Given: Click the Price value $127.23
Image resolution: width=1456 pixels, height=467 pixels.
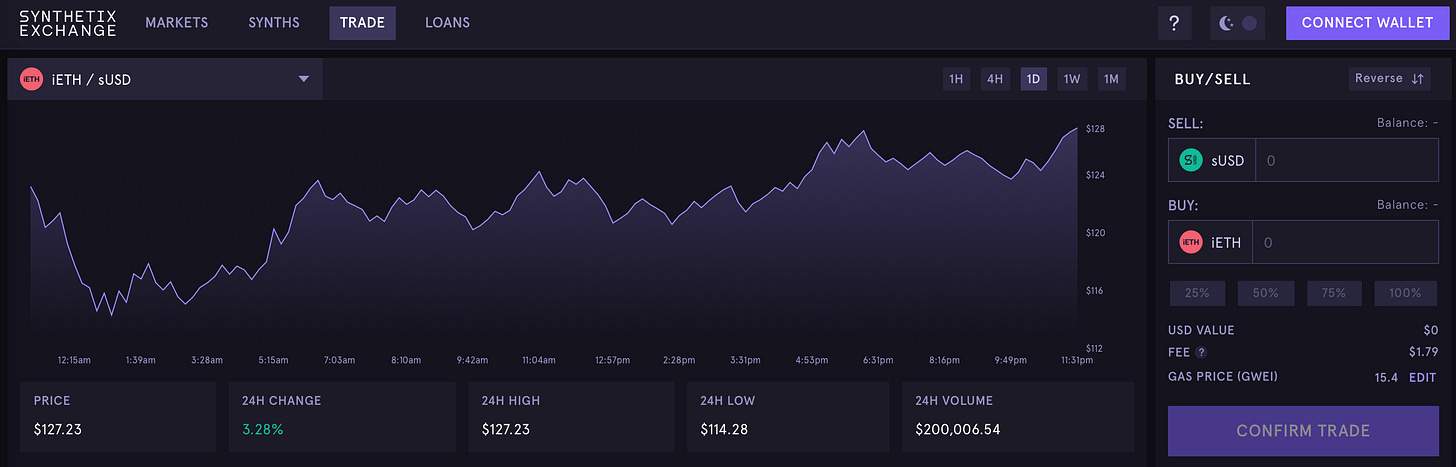Looking at the screenshot, I should (x=58, y=429).
